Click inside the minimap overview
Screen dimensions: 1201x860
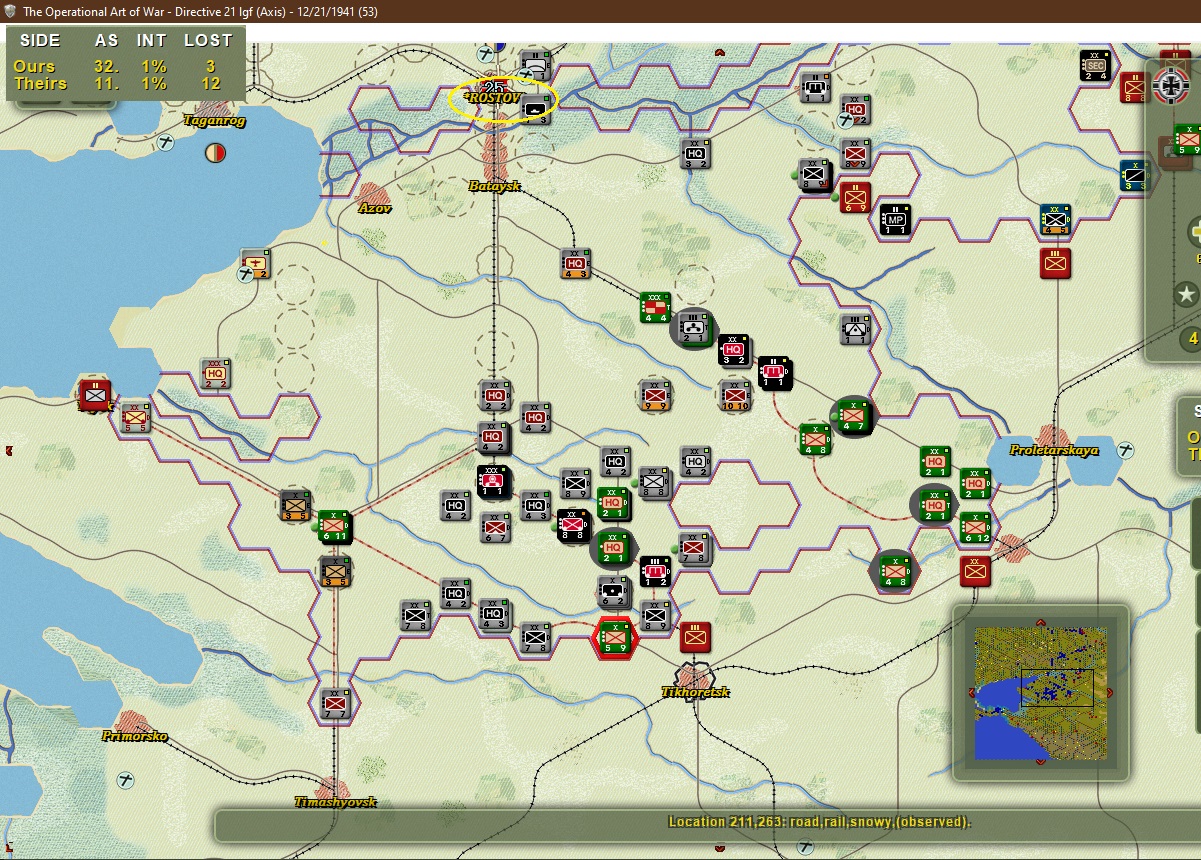point(1040,693)
